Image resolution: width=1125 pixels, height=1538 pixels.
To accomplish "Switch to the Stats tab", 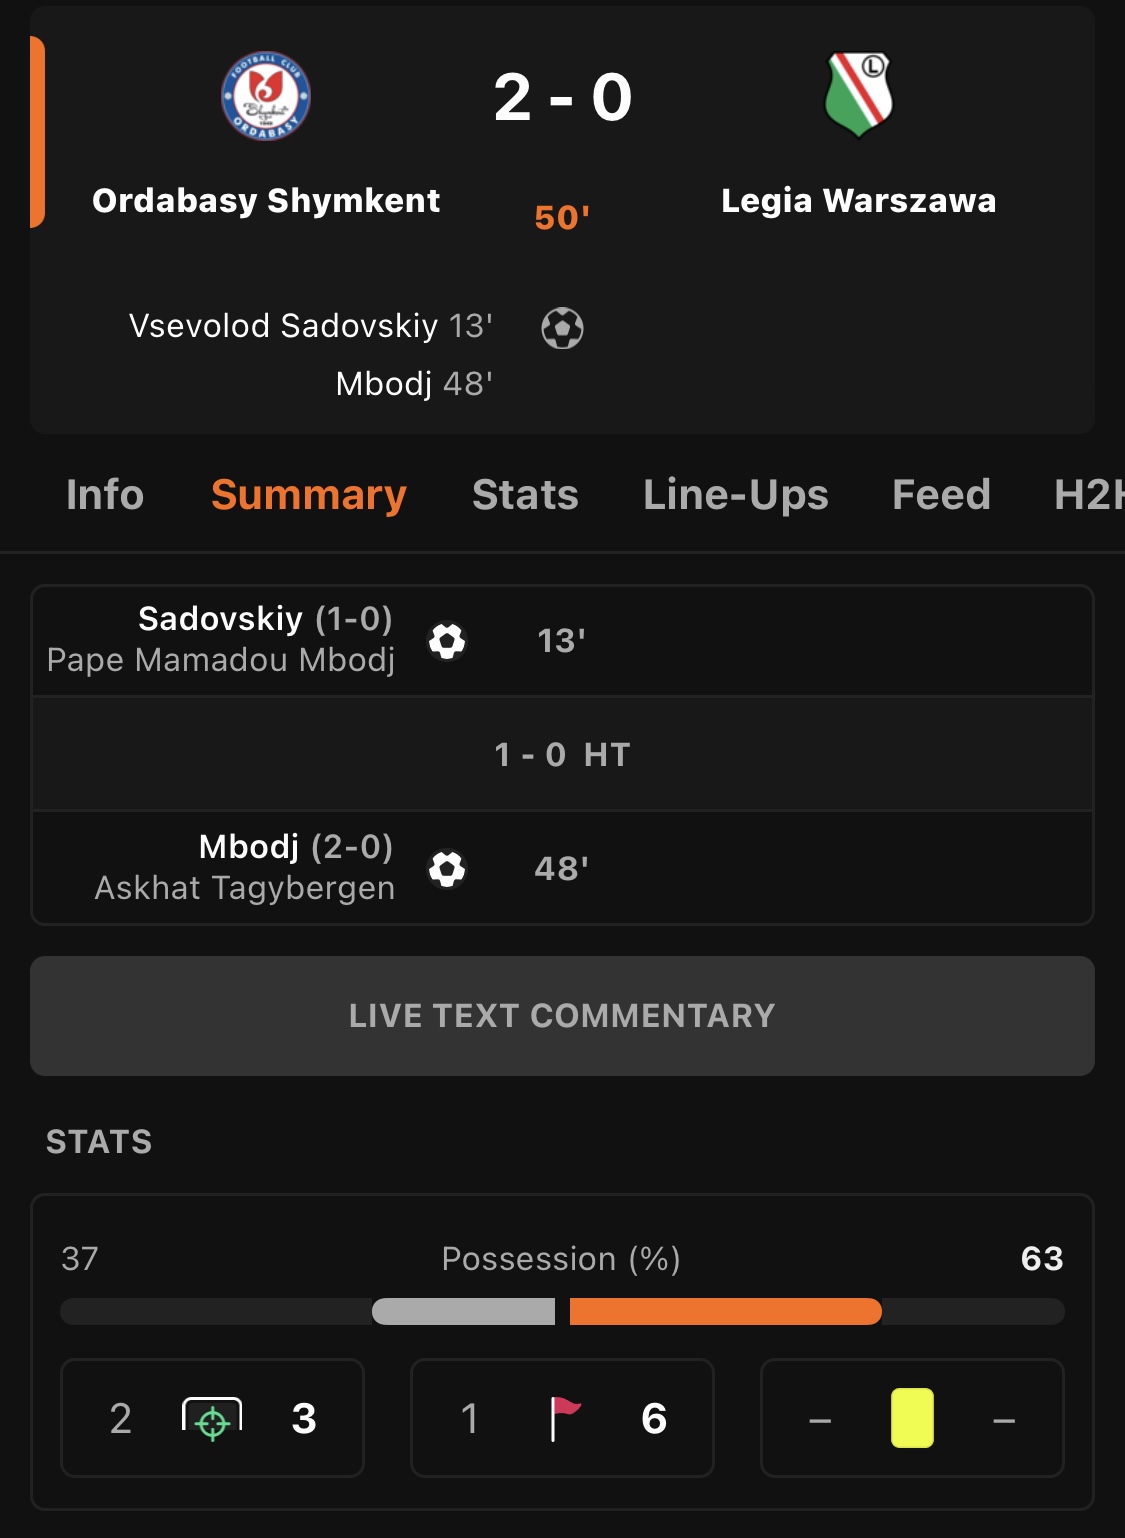I will [525, 495].
